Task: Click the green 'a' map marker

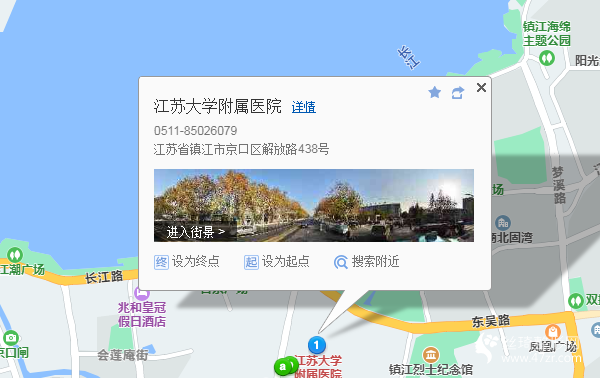Action: (x=283, y=367)
